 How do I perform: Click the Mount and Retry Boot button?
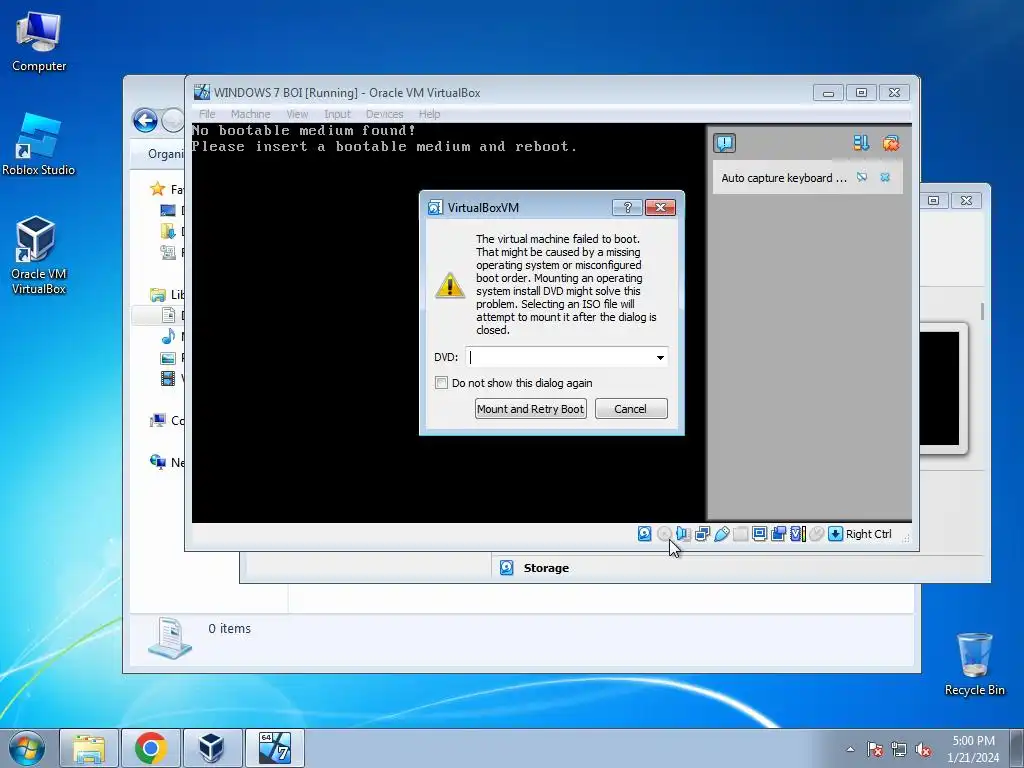530,409
